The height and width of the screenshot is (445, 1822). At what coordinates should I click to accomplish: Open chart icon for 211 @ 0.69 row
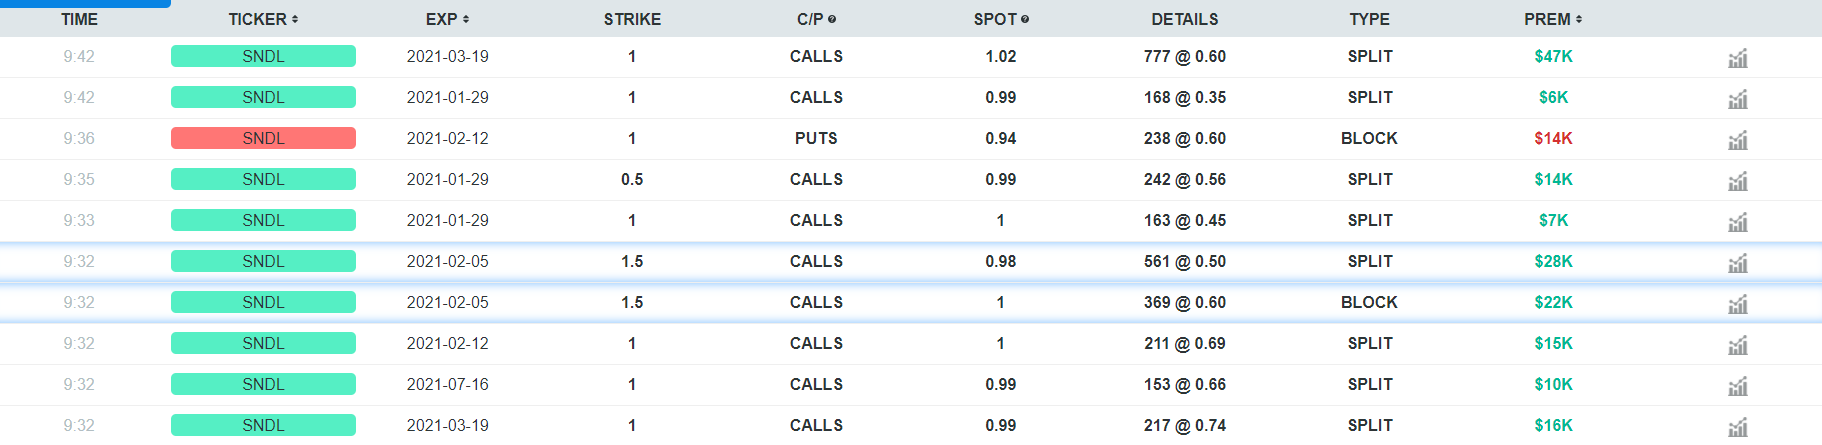click(x=1738, y=345)
